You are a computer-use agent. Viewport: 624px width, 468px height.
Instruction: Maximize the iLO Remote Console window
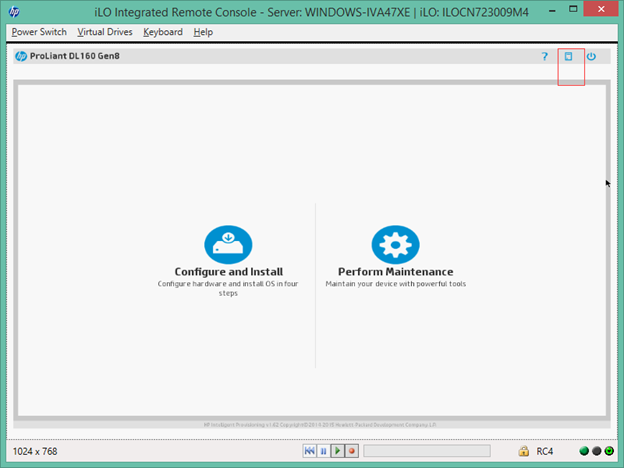573,9
